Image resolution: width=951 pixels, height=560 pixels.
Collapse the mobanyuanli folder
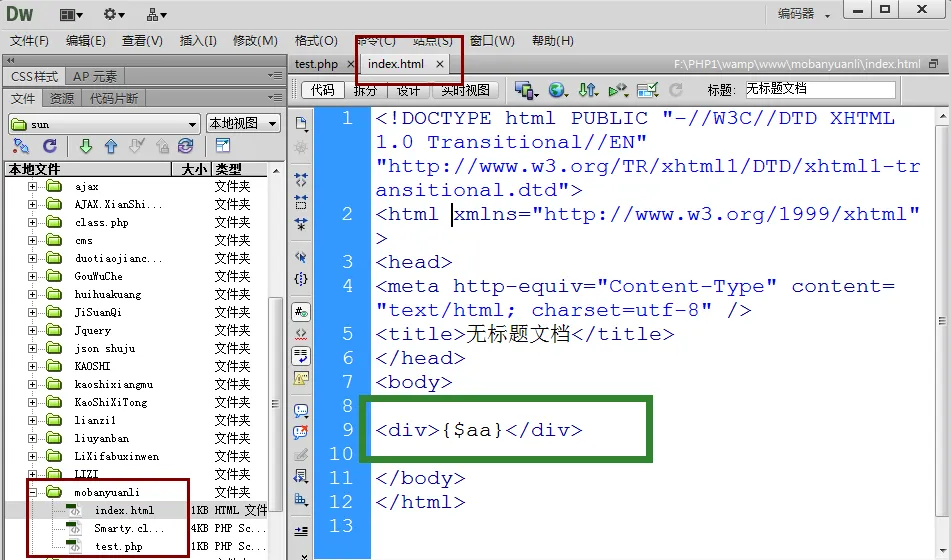tap(32, 492)
